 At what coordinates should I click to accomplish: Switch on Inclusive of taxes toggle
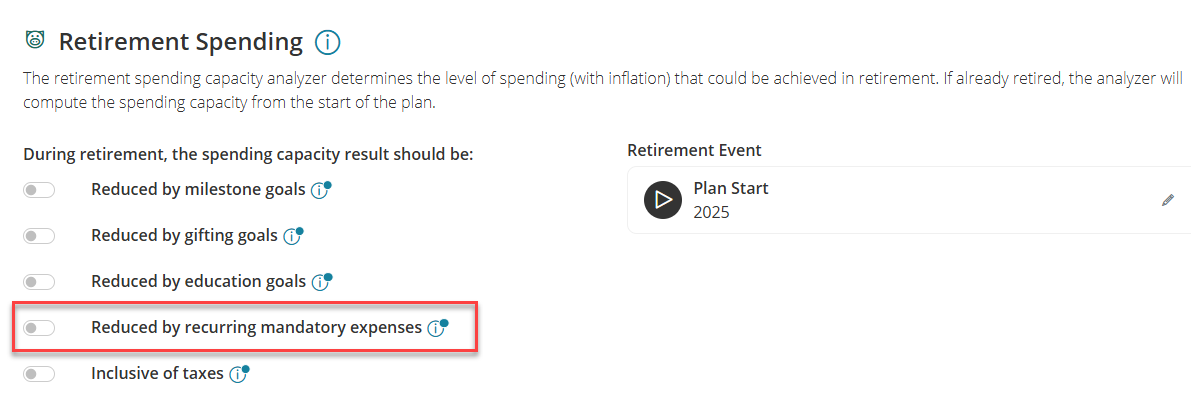click(39, 374)
